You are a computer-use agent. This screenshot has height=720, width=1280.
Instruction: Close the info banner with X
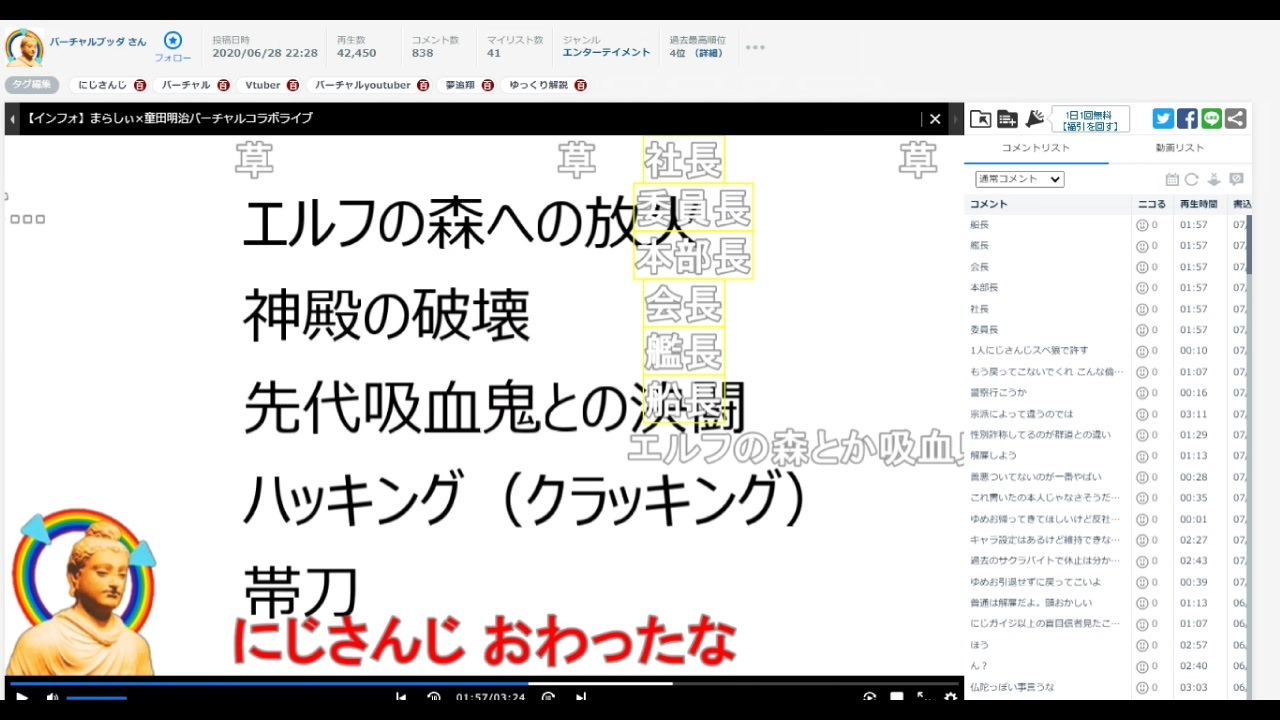935,119
